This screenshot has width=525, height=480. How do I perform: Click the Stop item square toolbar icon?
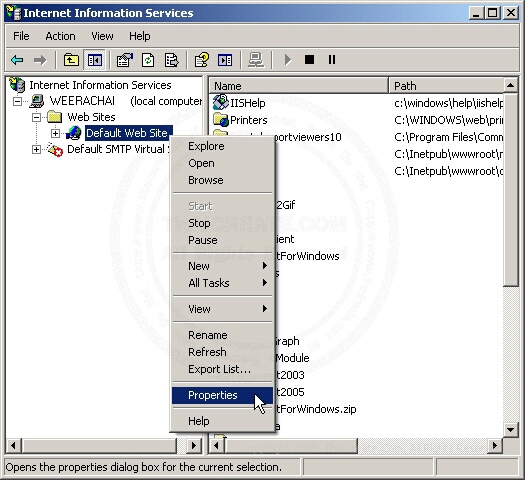click(x=309, y=60)
